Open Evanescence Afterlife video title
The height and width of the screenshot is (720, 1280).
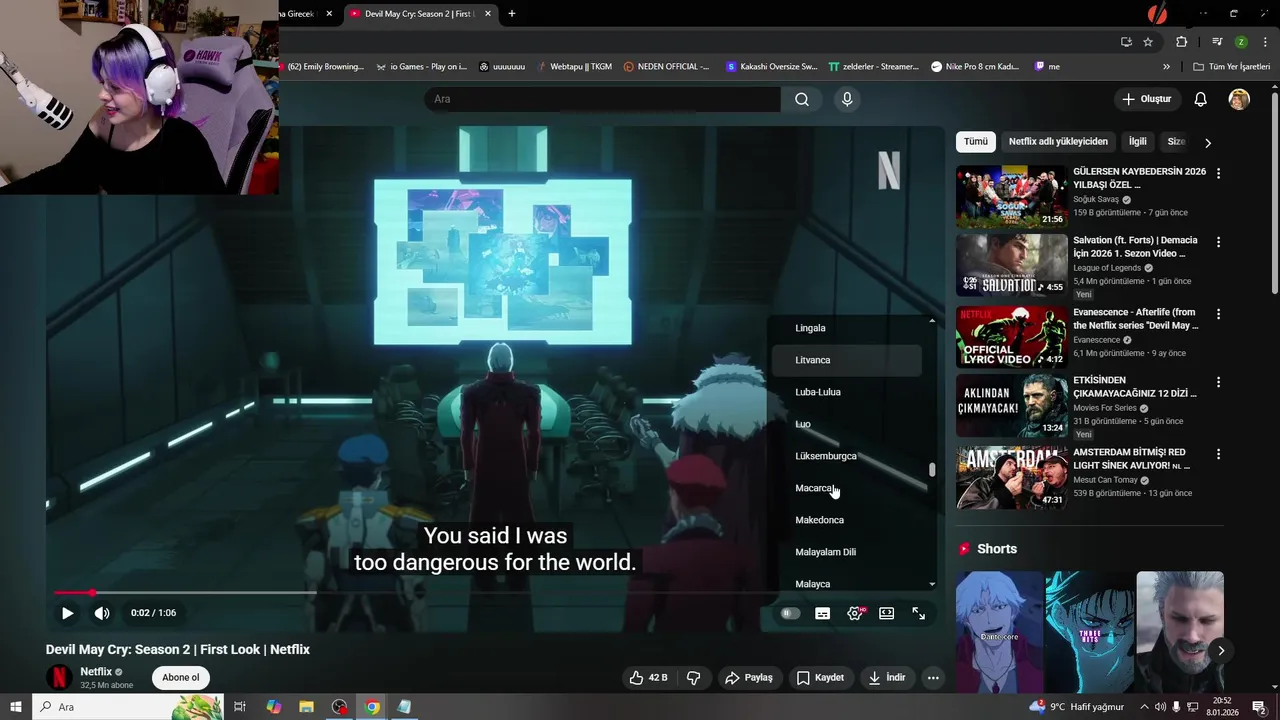click(1135, 319)
